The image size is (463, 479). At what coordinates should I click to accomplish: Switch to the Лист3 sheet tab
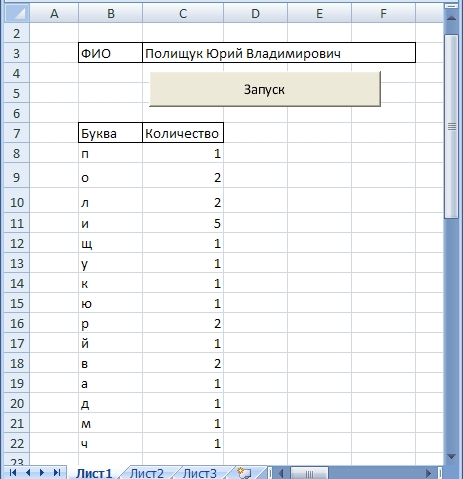[x=200, y=473]
